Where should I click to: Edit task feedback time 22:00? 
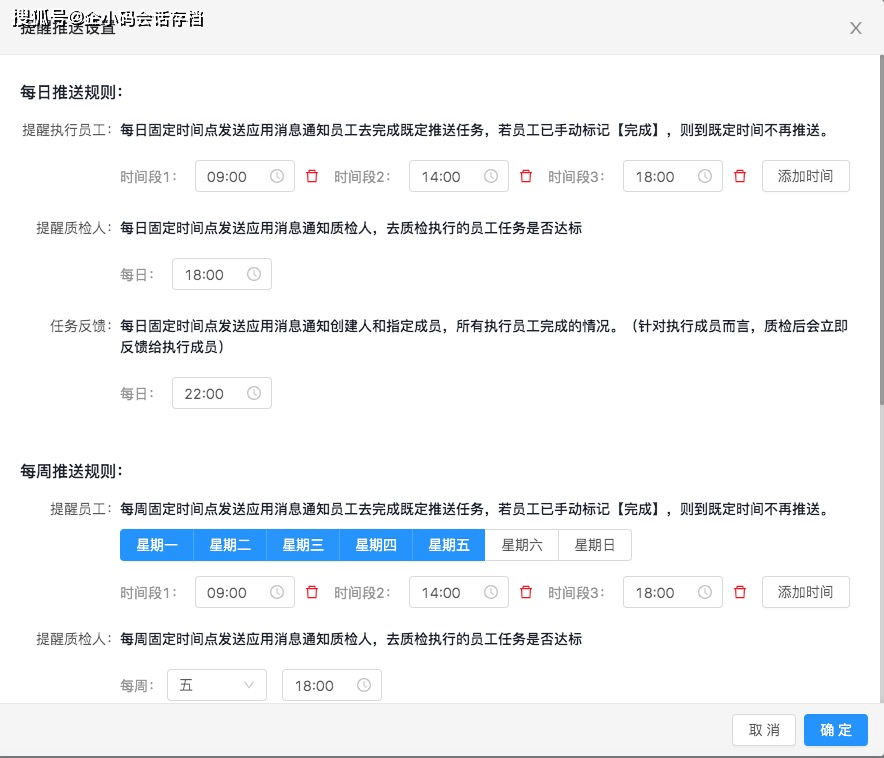pyautogui.click(x=222, y=393)
